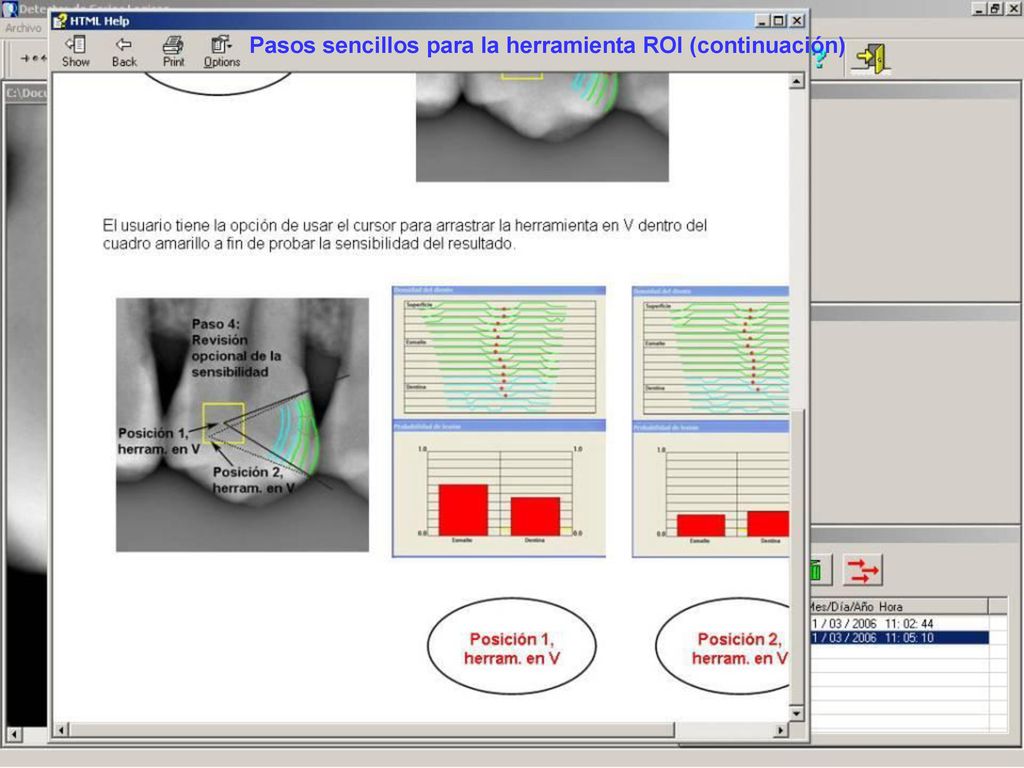
Task: Click the Posición 2, herram. en V oval
Action: [722, 647]
